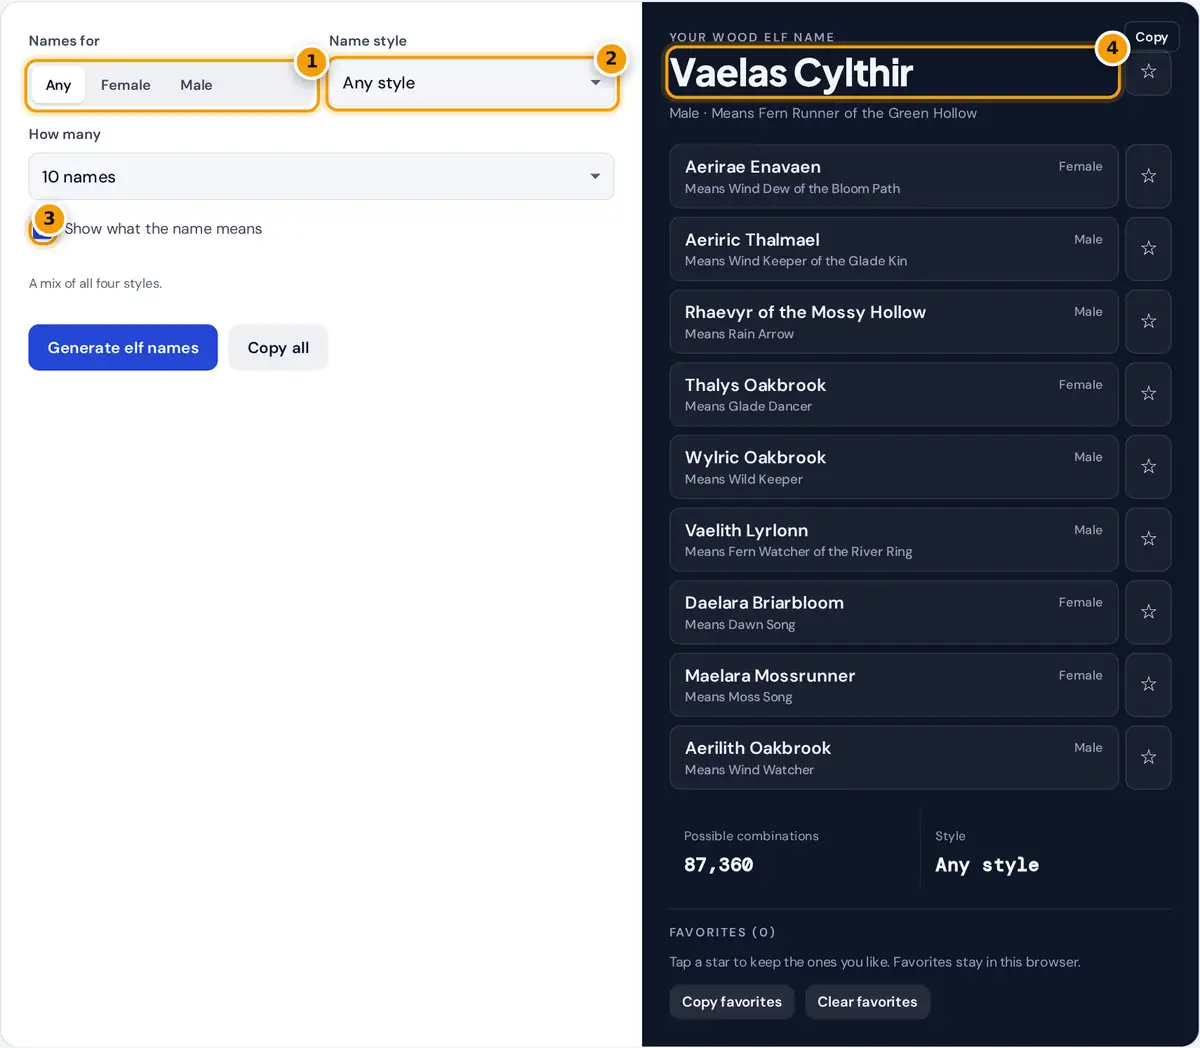
Task: Click the 'Means Dawn Song' description
Action: pos(740,625)
